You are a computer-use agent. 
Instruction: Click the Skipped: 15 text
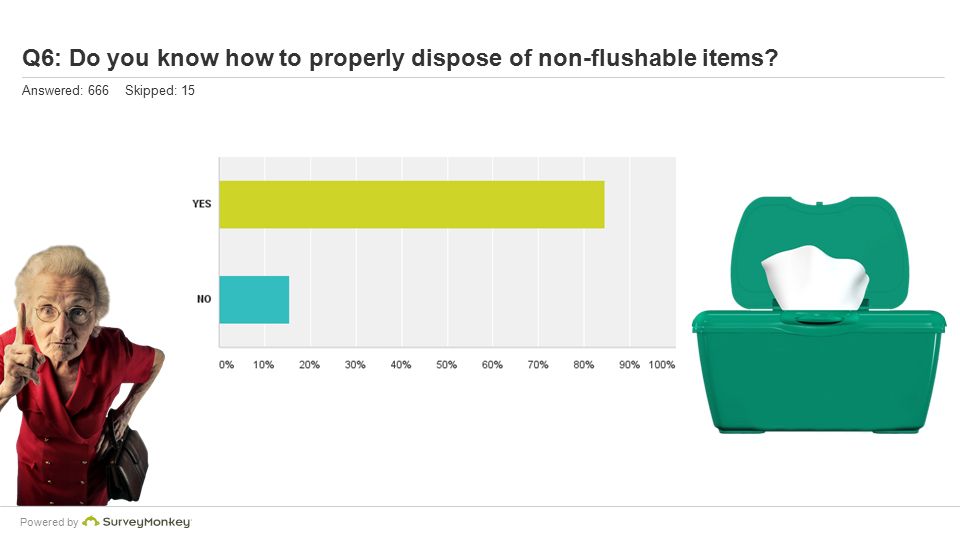[160, 91]
